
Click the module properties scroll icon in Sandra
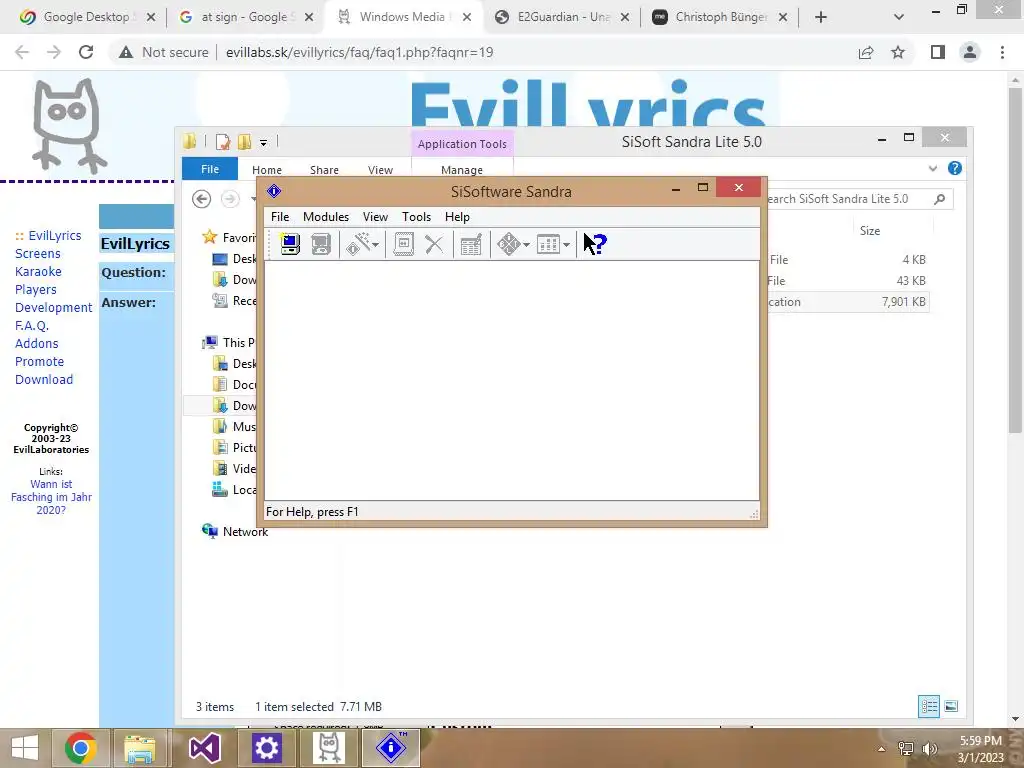(x=403, y=244)
